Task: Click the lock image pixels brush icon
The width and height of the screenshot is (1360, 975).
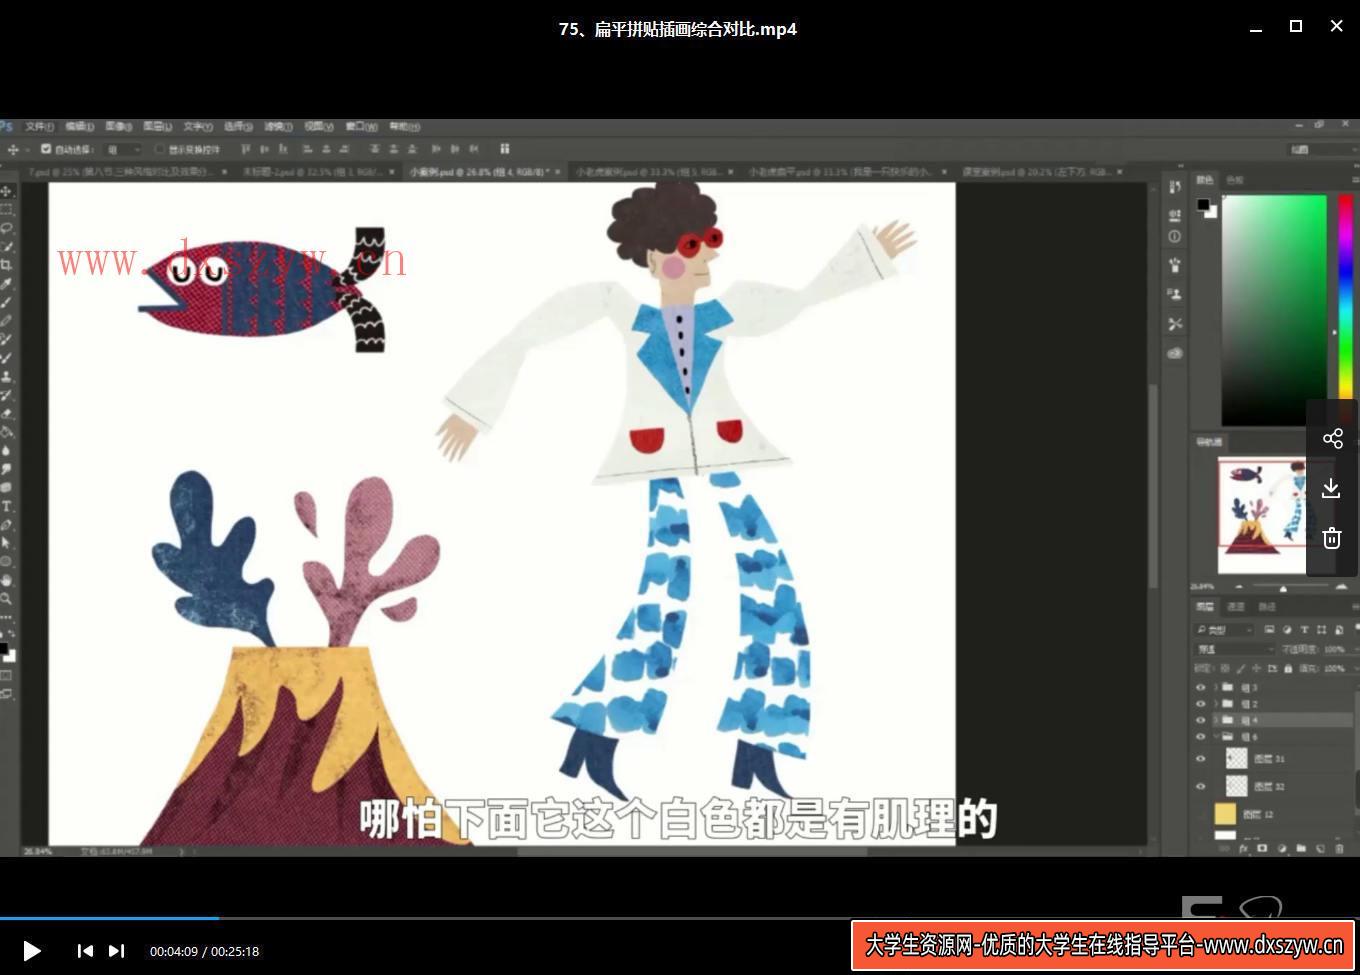Action: [x=1240, y=668]
